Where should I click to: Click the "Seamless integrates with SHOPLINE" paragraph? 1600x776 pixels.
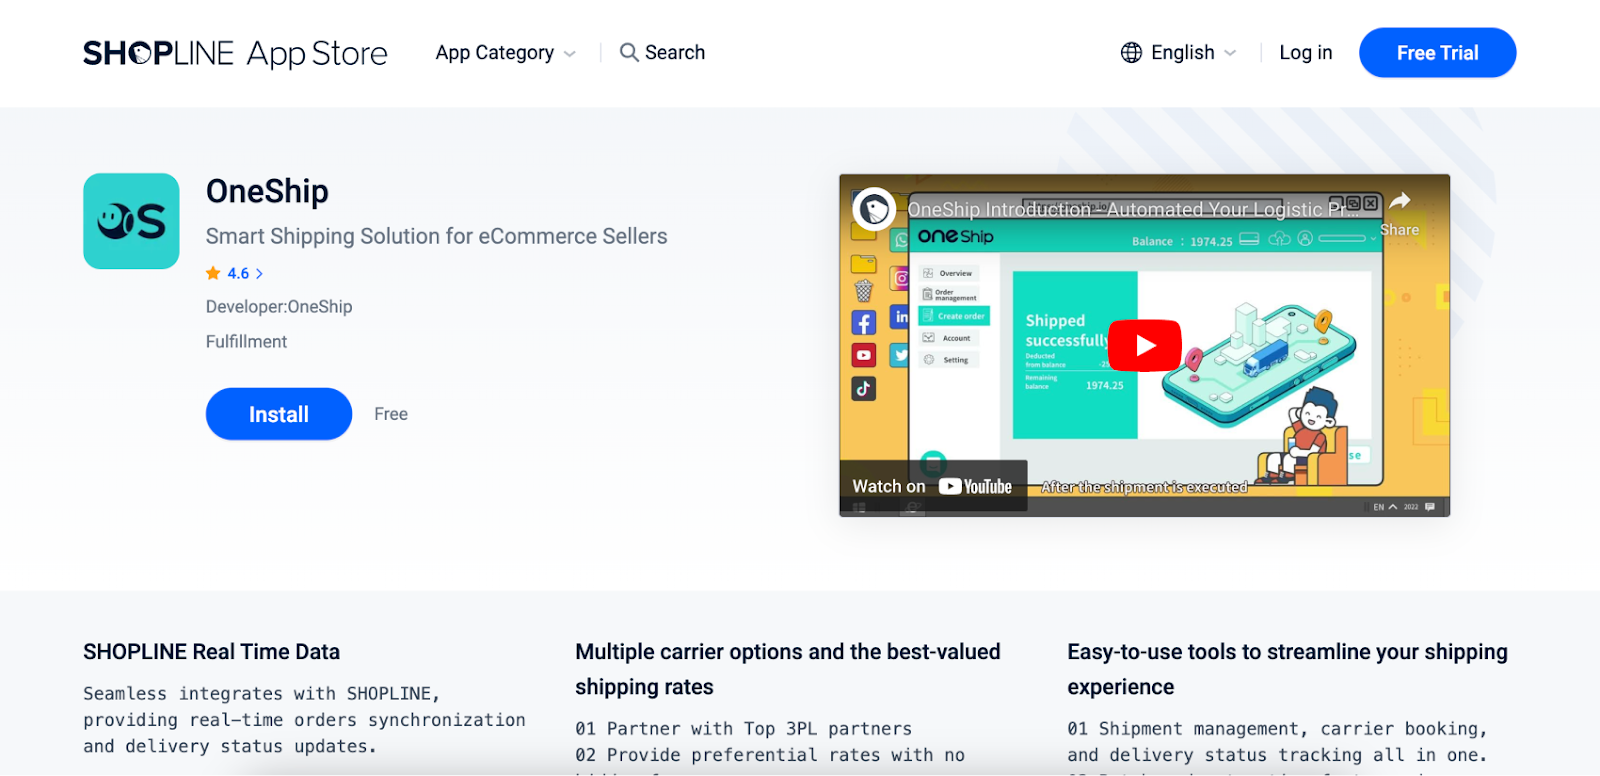pos(304,720)
